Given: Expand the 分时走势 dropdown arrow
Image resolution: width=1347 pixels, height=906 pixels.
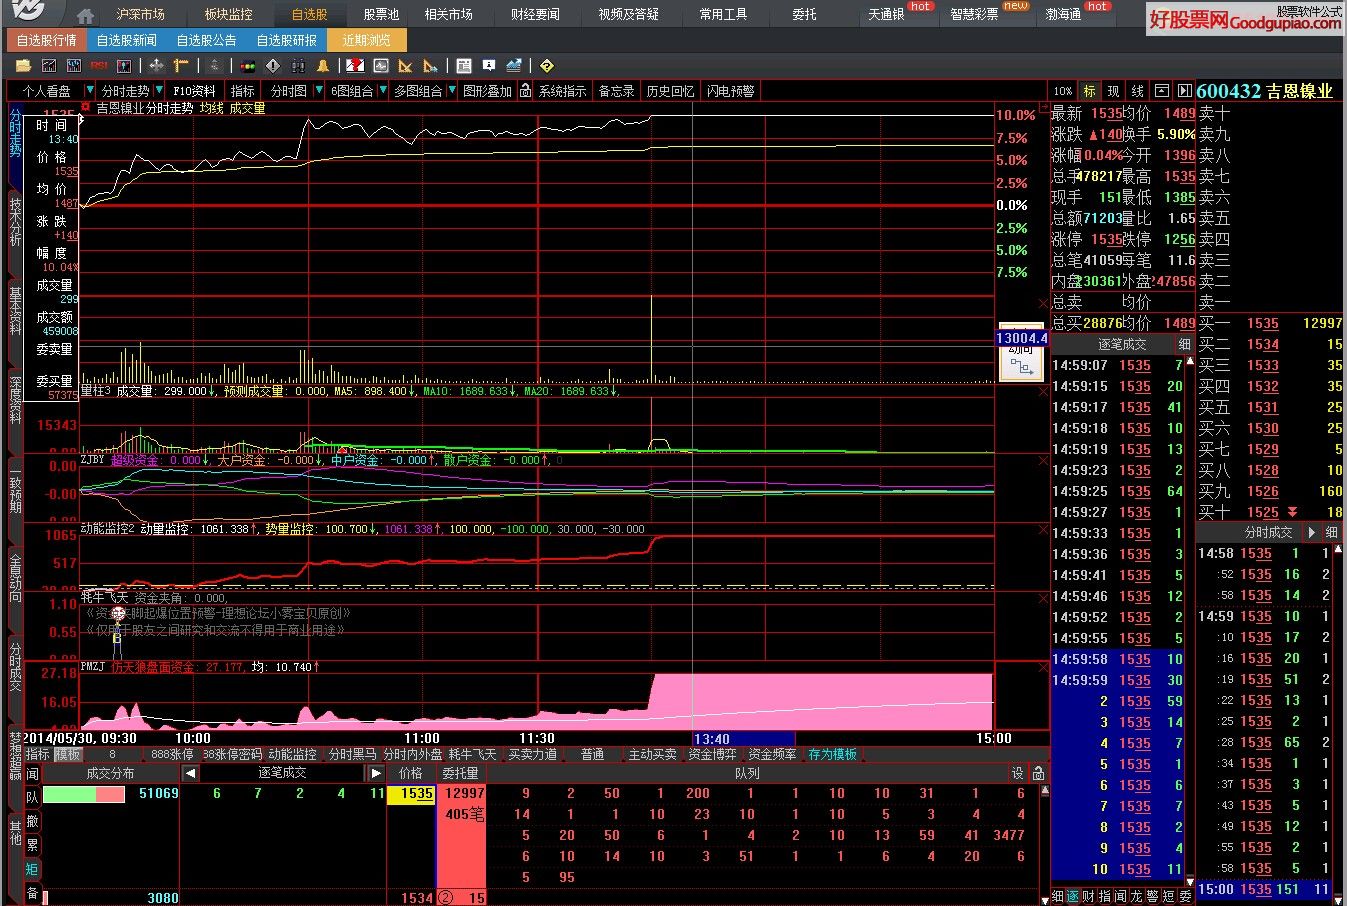Looking at the screenshot, I should click(159, 91).
